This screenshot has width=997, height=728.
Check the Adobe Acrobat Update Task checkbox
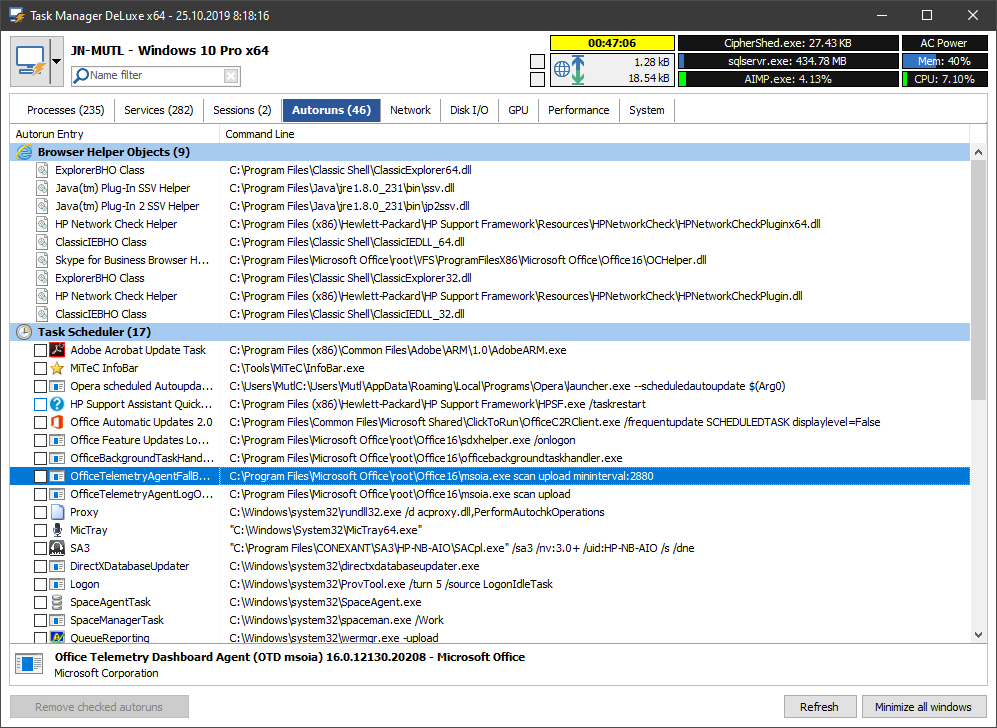[40, 350]
